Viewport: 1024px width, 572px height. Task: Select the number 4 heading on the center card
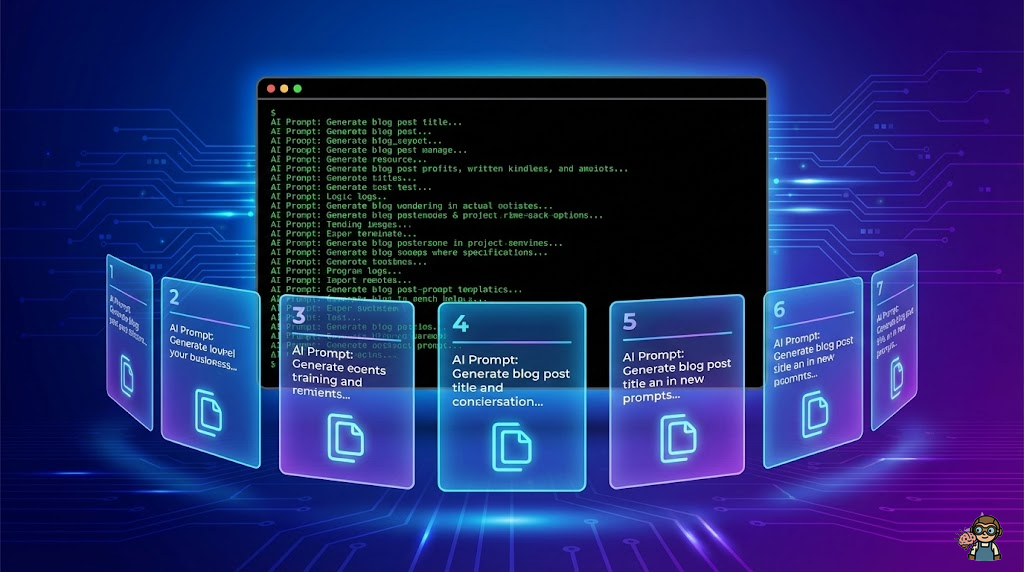point(461,323)
